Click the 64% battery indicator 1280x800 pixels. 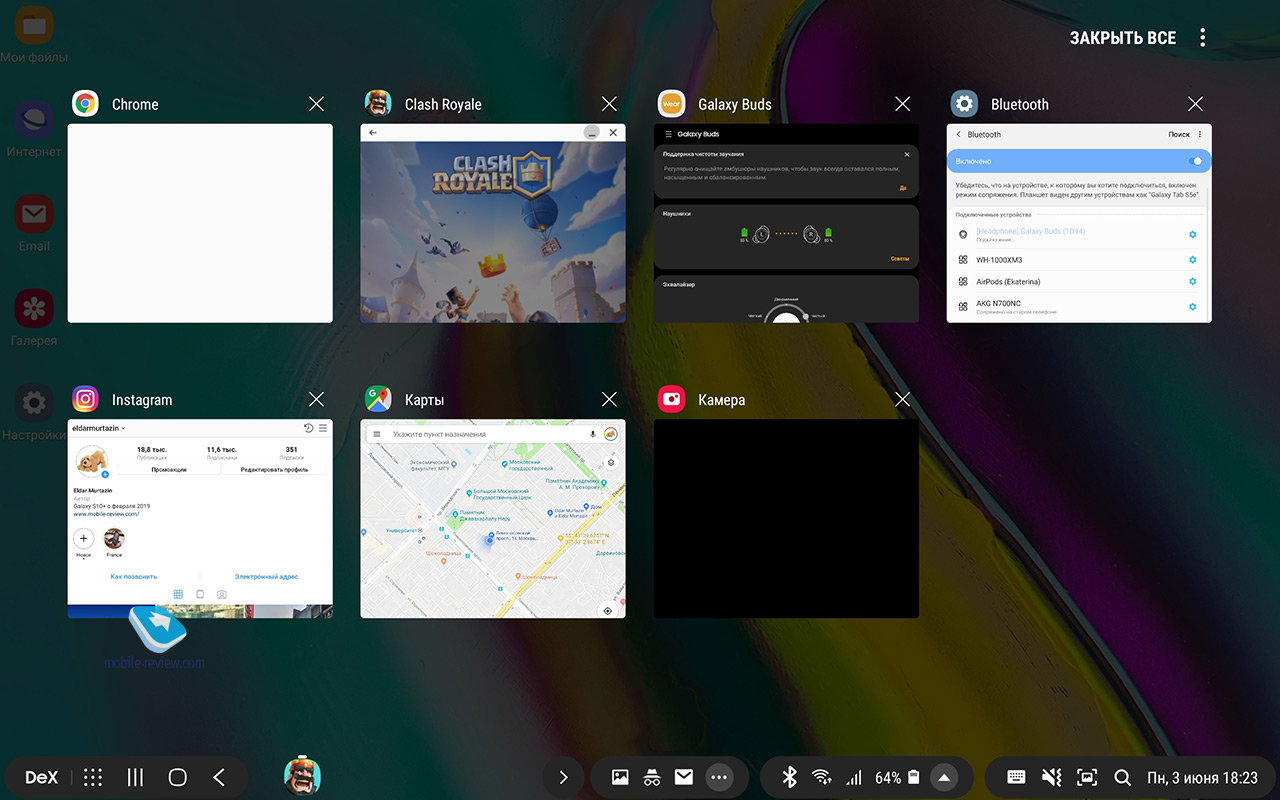point(897,777)
